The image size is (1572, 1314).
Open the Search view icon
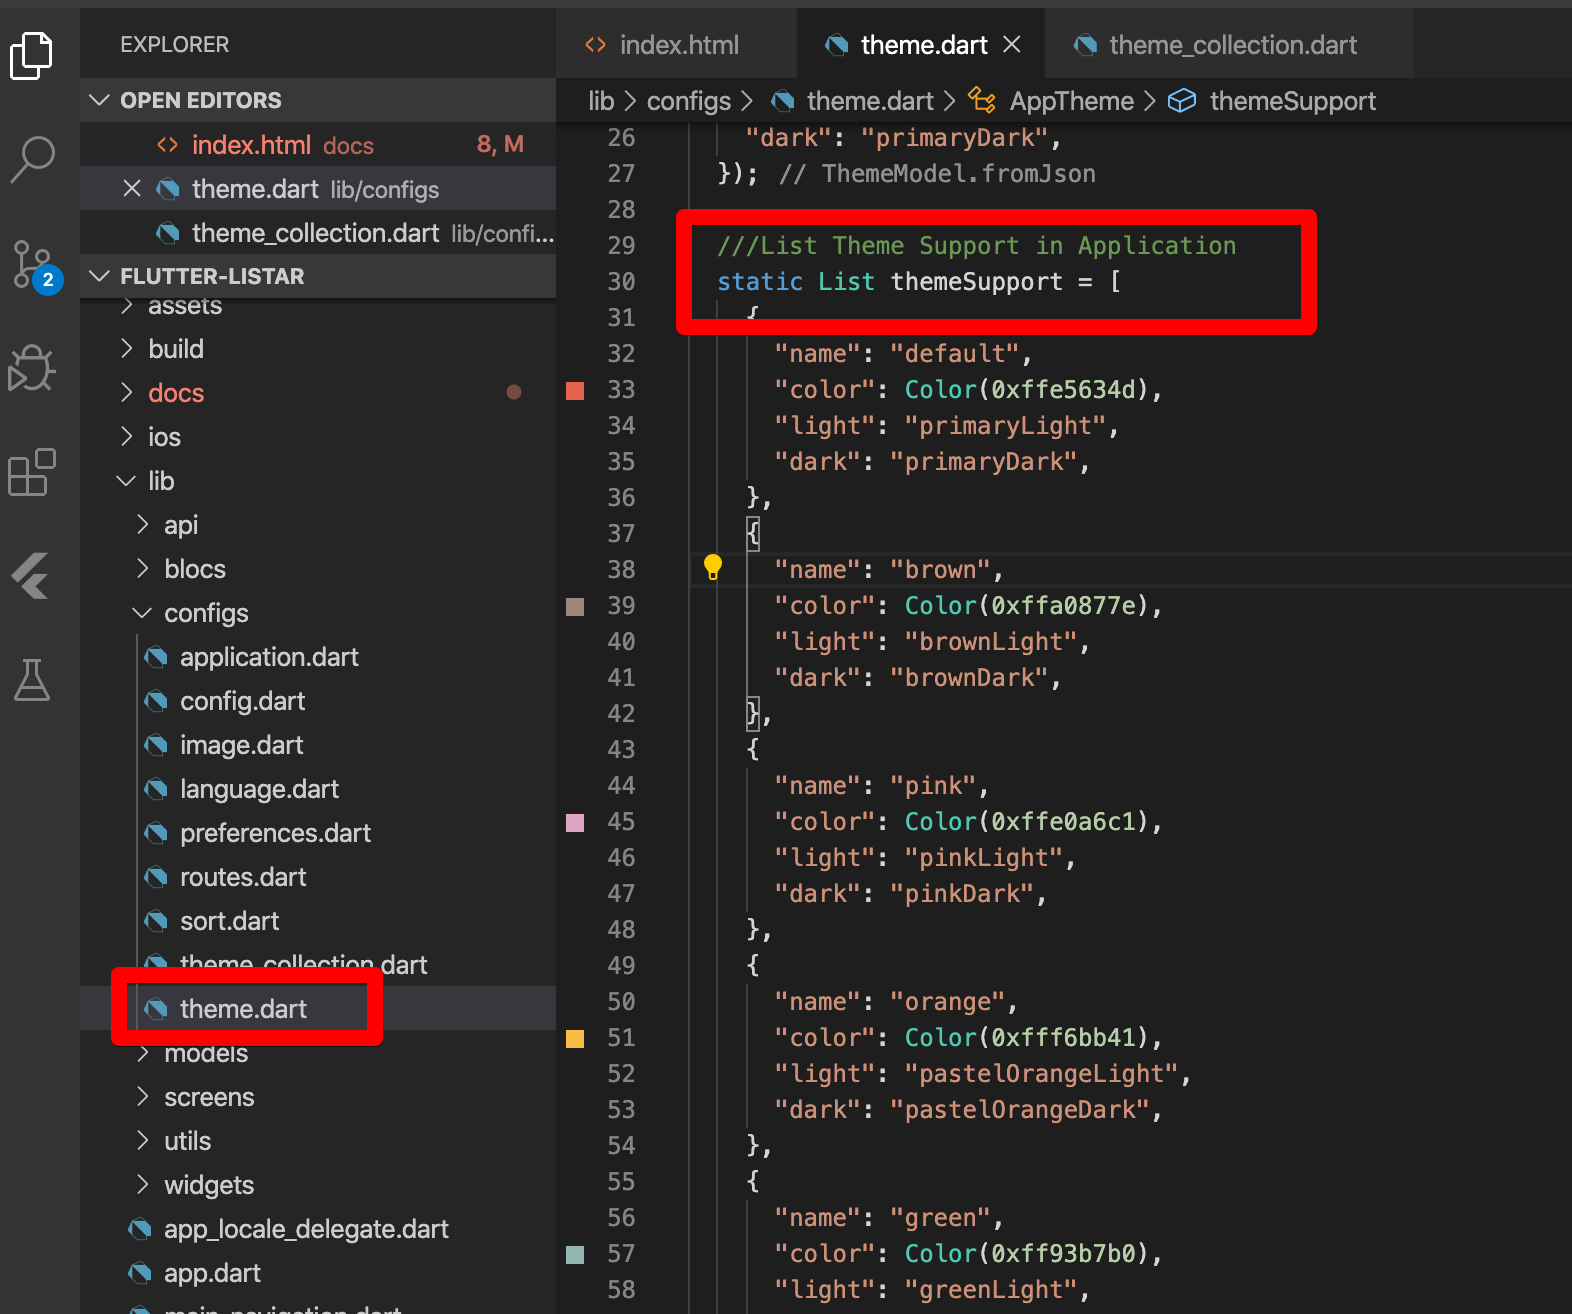pyautogui.click(x=31, y=159)
